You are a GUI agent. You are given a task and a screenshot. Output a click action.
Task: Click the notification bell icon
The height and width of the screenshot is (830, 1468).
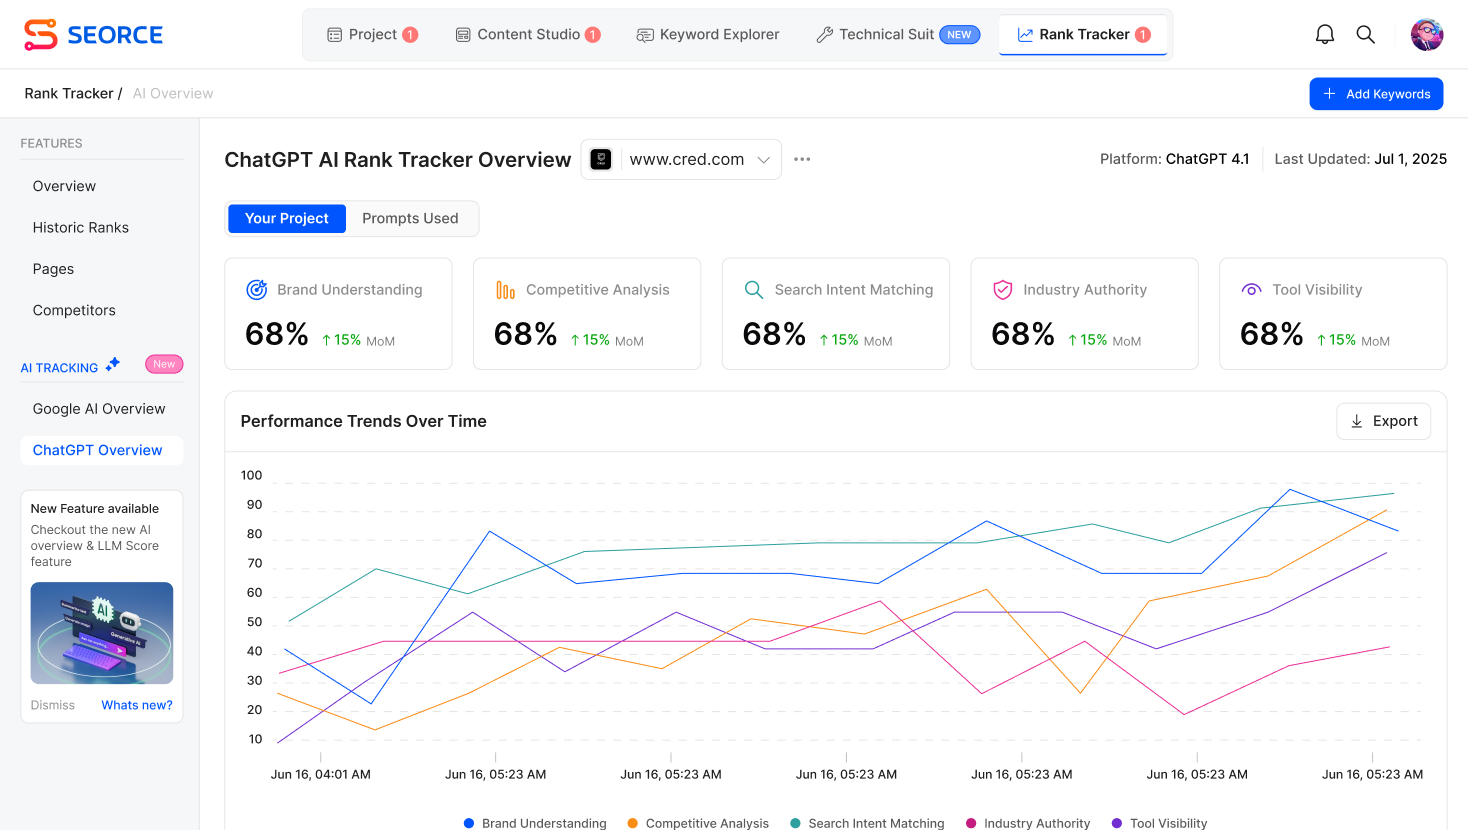(x=1324, y=35)
